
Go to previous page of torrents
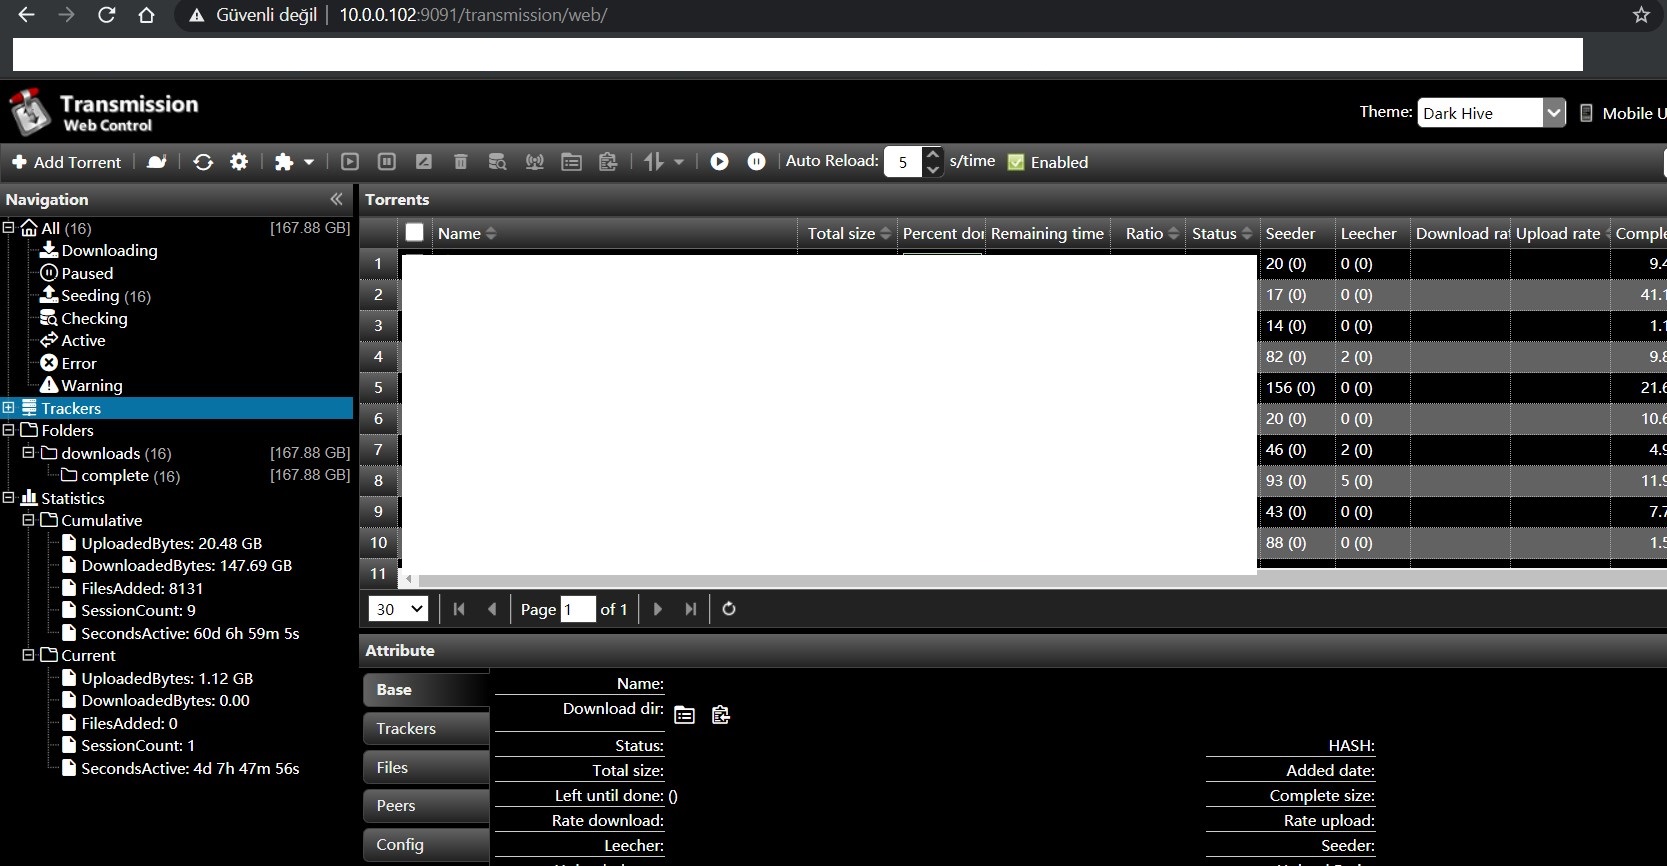click(492, 609)
